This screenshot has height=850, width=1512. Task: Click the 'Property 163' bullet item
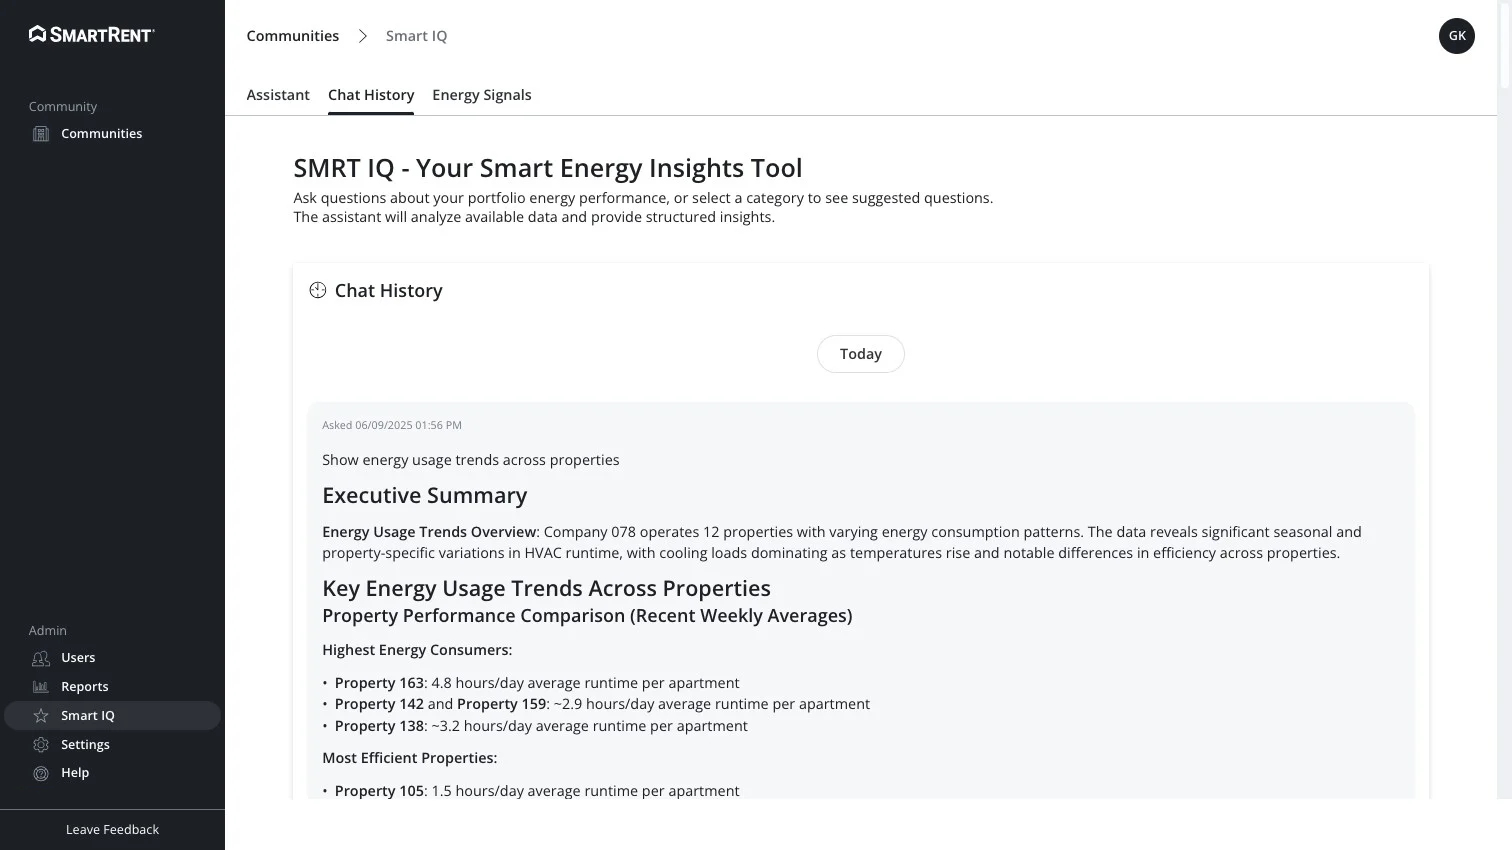click(537, 683)
